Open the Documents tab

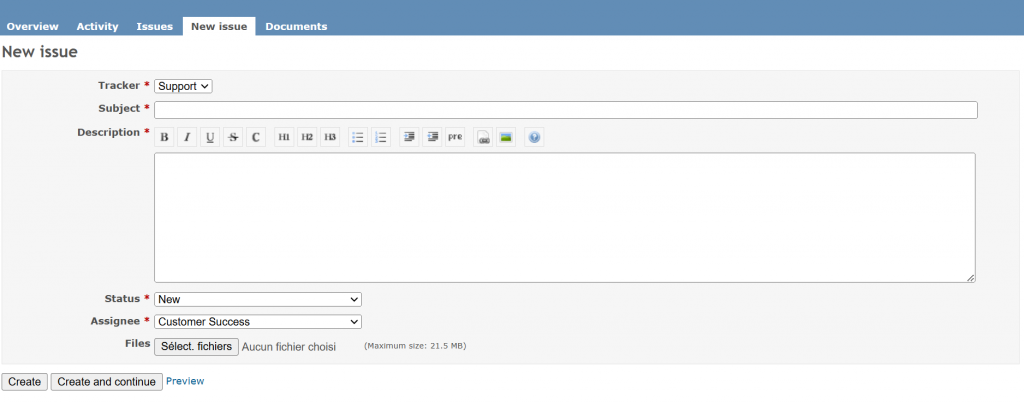click(296, 26)
